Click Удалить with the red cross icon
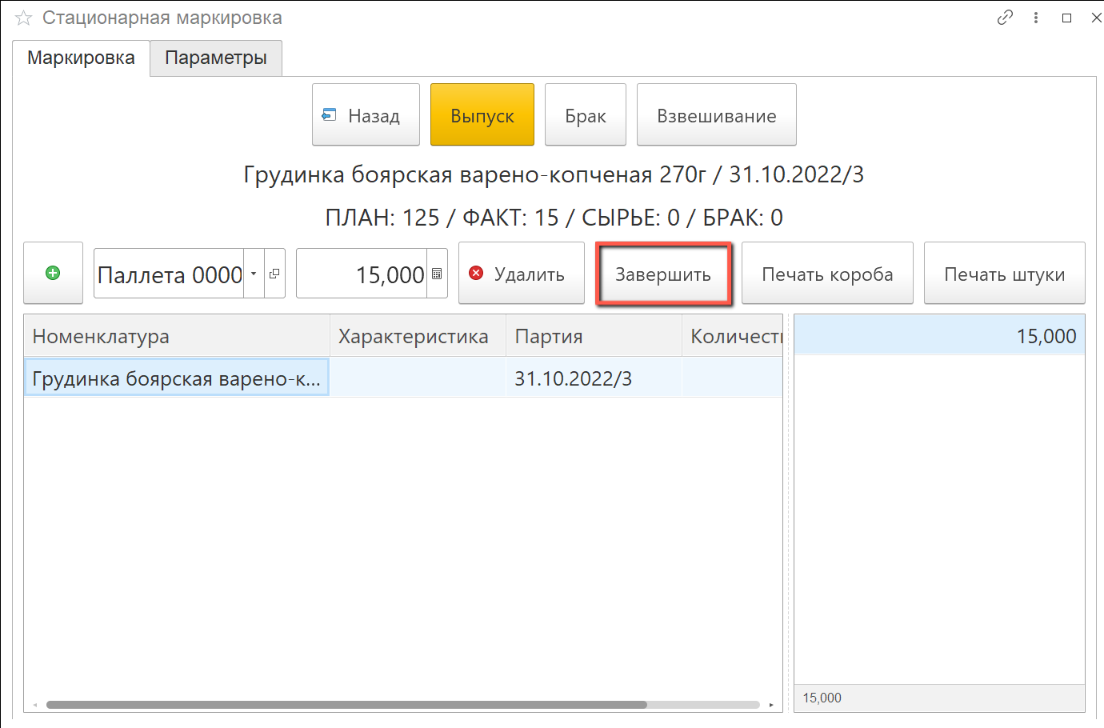1104x728 pixels. click(521, 274)
